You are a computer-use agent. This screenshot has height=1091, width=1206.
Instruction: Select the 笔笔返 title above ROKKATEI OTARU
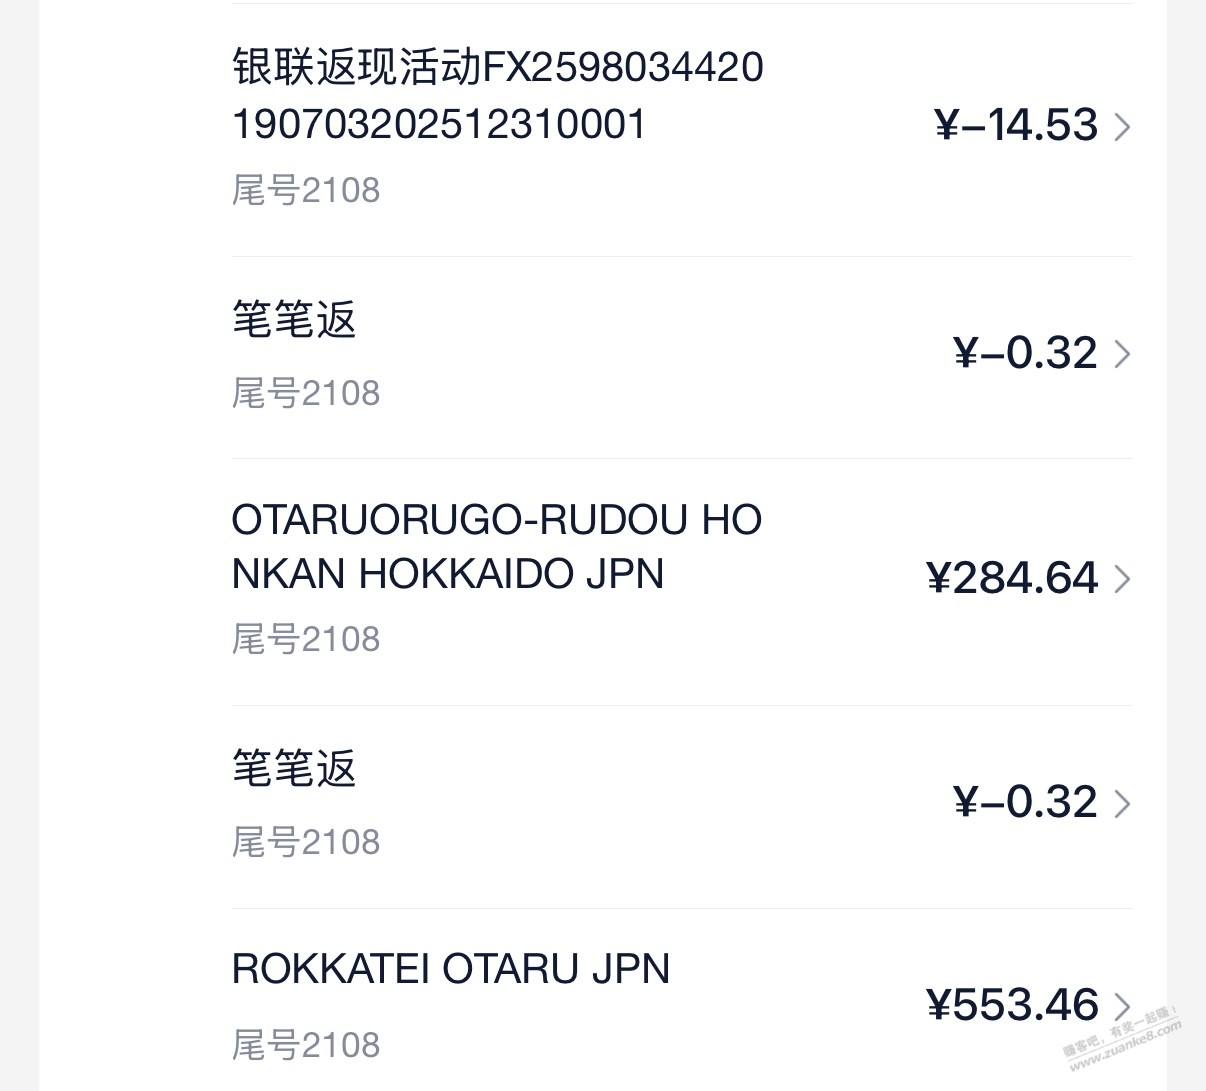[294, 769]
